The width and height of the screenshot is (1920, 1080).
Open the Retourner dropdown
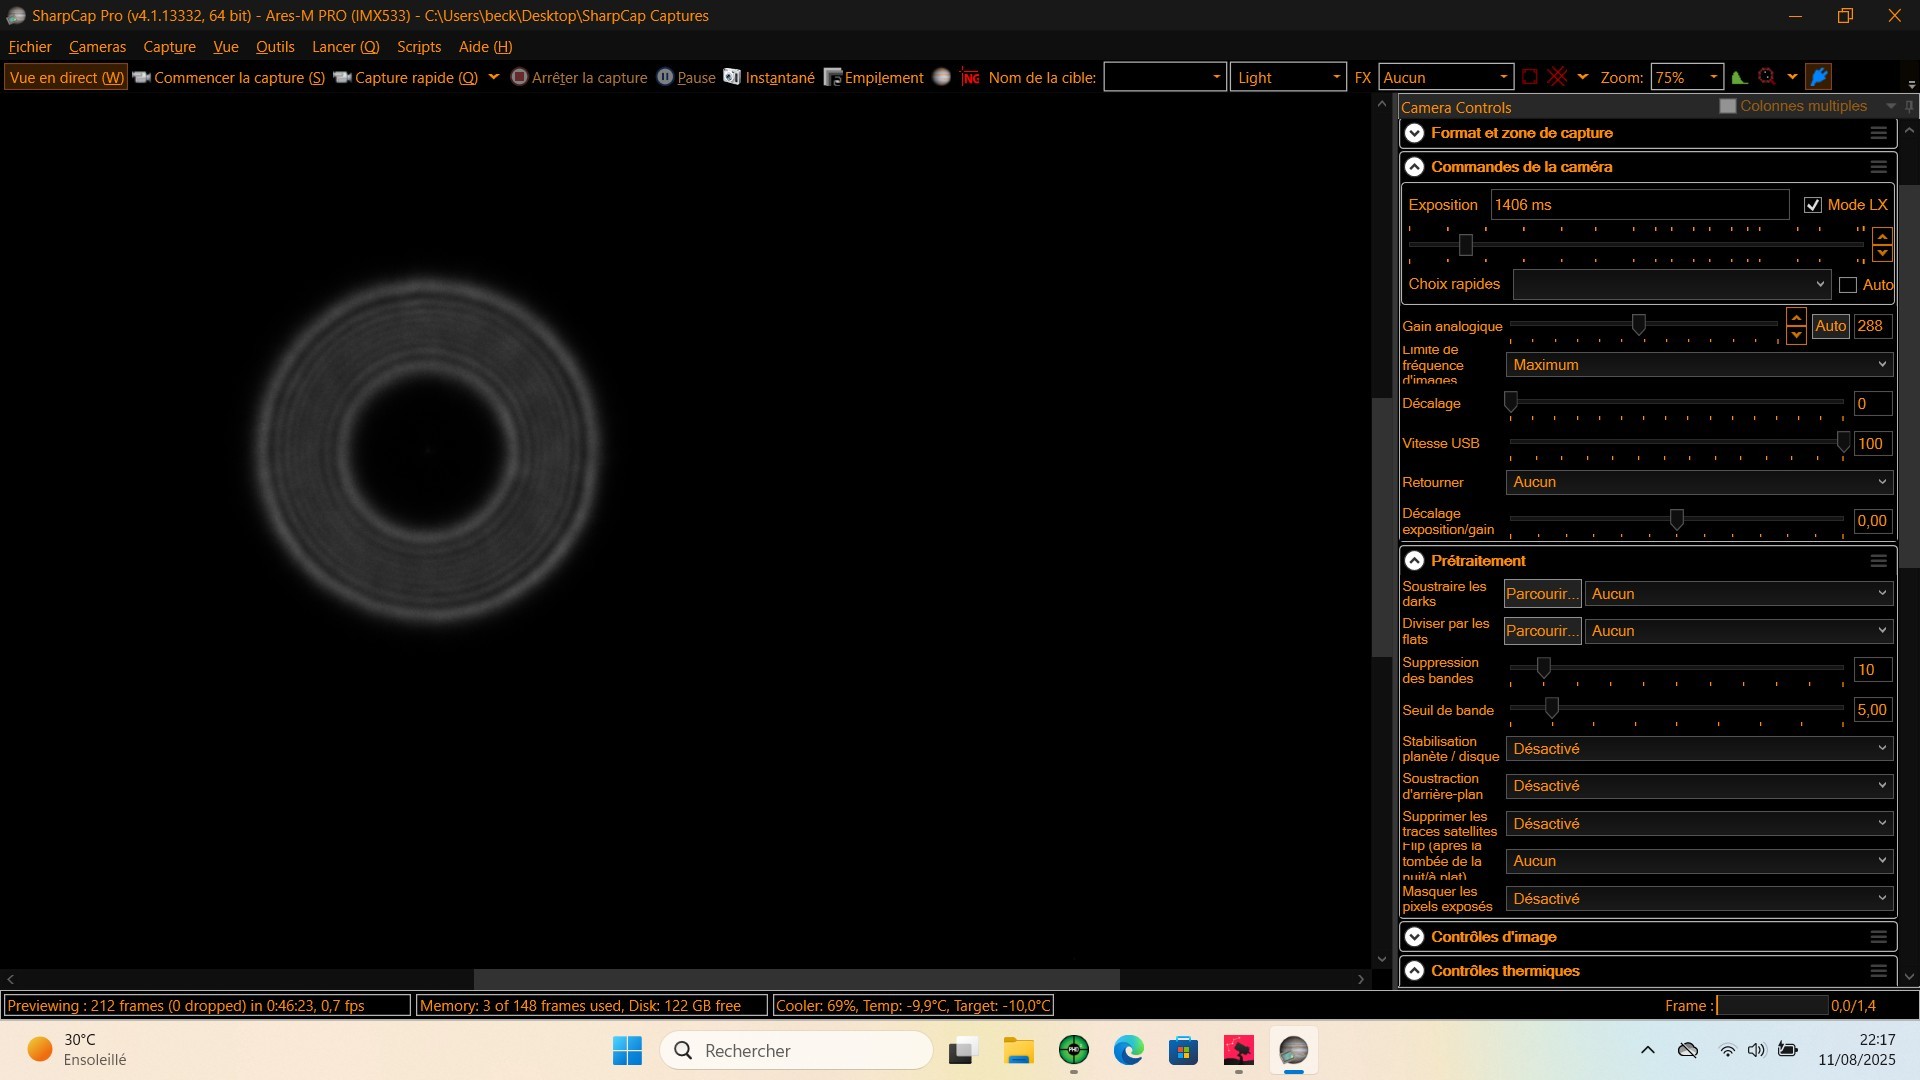coord(1699,482)
